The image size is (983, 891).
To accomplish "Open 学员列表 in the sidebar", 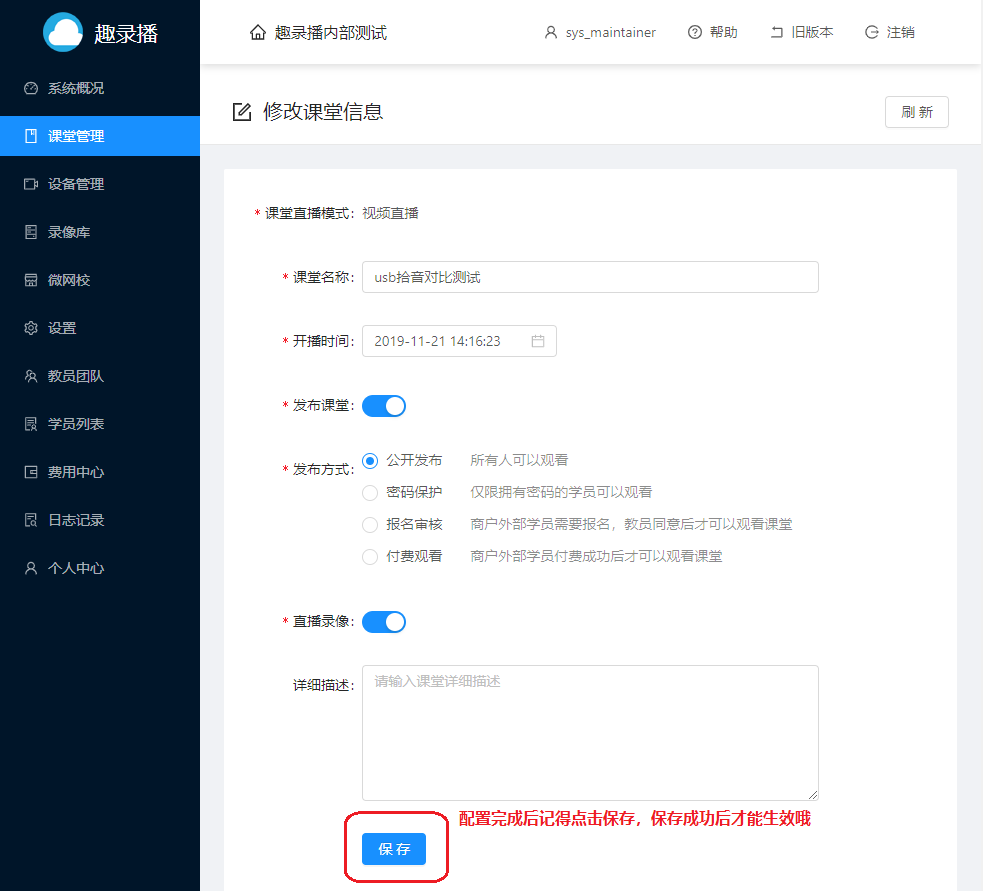I will (x=100, y=424).
